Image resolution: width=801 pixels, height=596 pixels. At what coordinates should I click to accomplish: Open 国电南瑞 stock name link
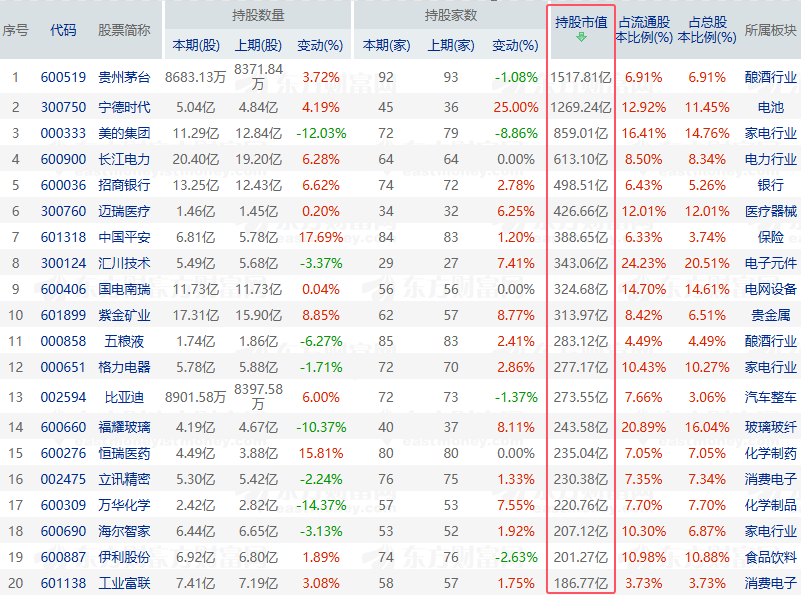click(124, 290)
